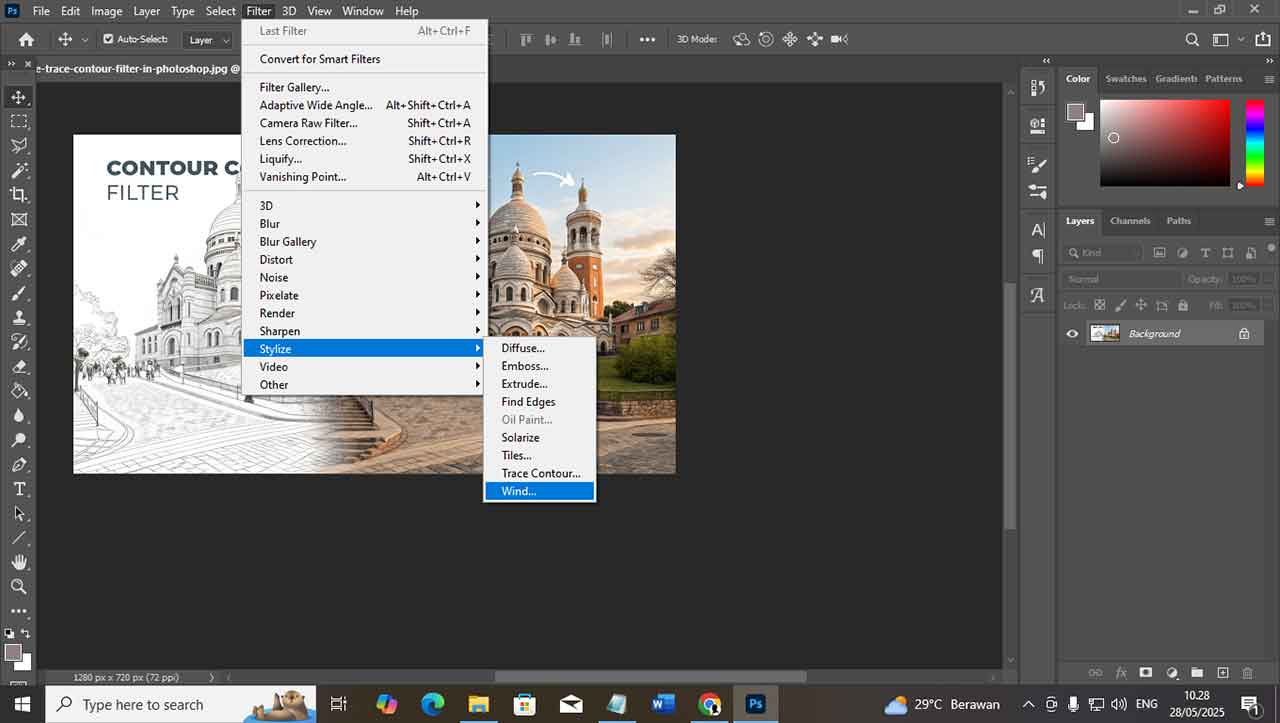Choose Wind from Stylize submenu

pos(539,491)
